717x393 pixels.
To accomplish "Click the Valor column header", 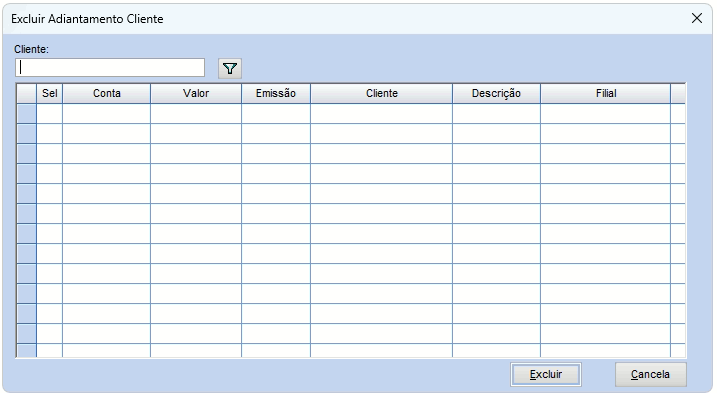I will (196, 93).
